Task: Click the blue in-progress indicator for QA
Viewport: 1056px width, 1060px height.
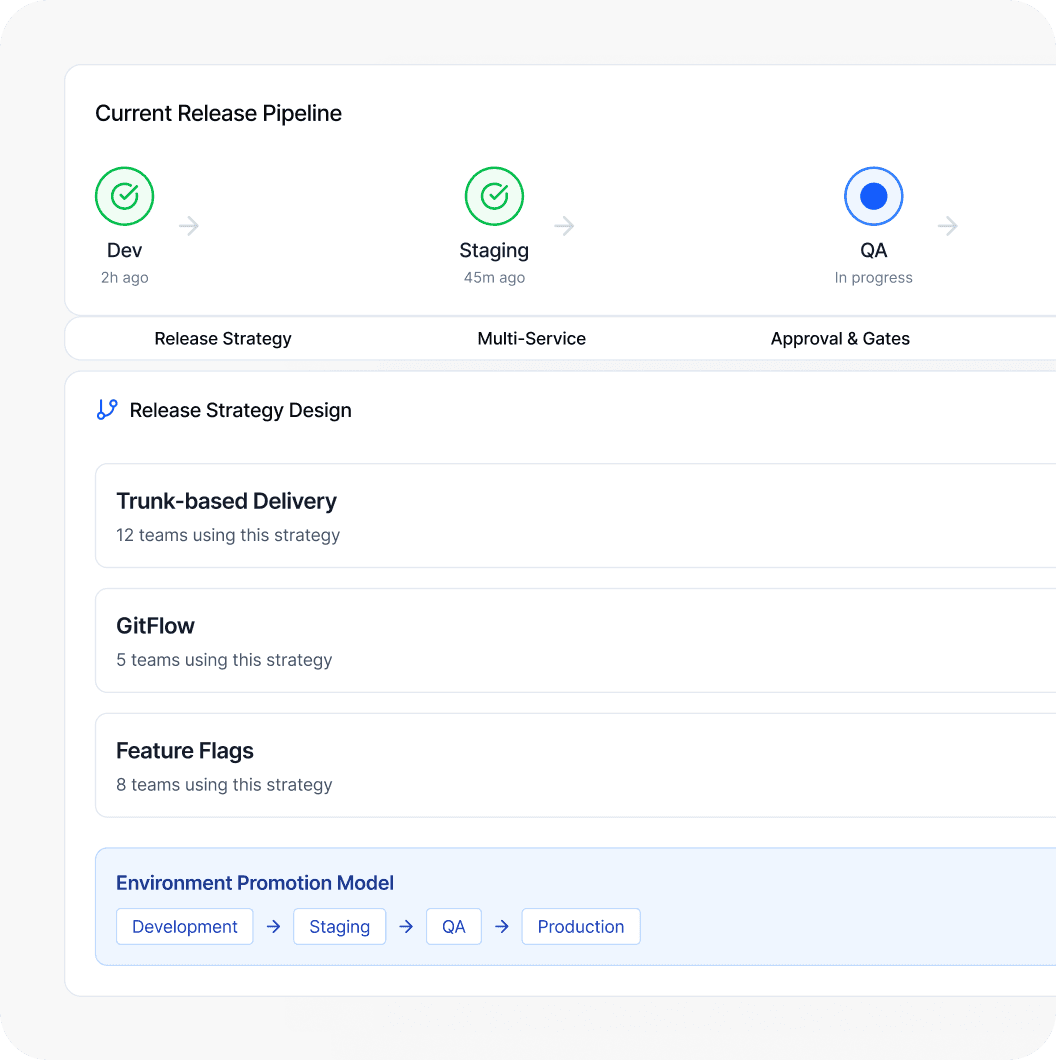Action: pos(873,196)
